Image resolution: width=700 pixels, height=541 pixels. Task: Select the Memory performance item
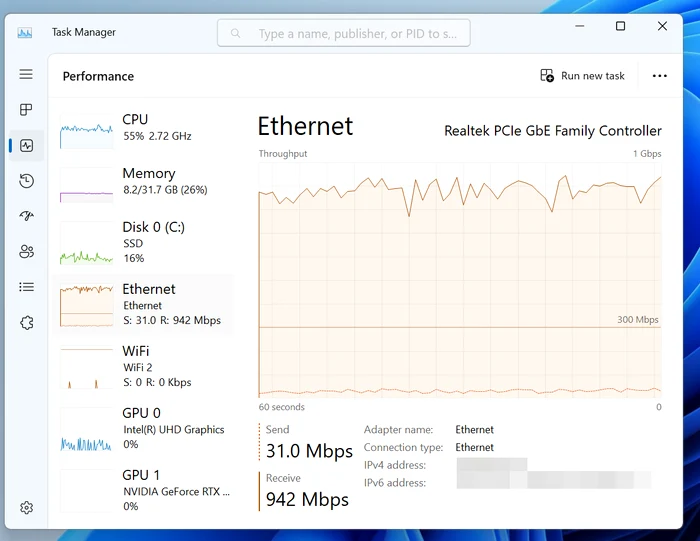(x=143, y=181)
